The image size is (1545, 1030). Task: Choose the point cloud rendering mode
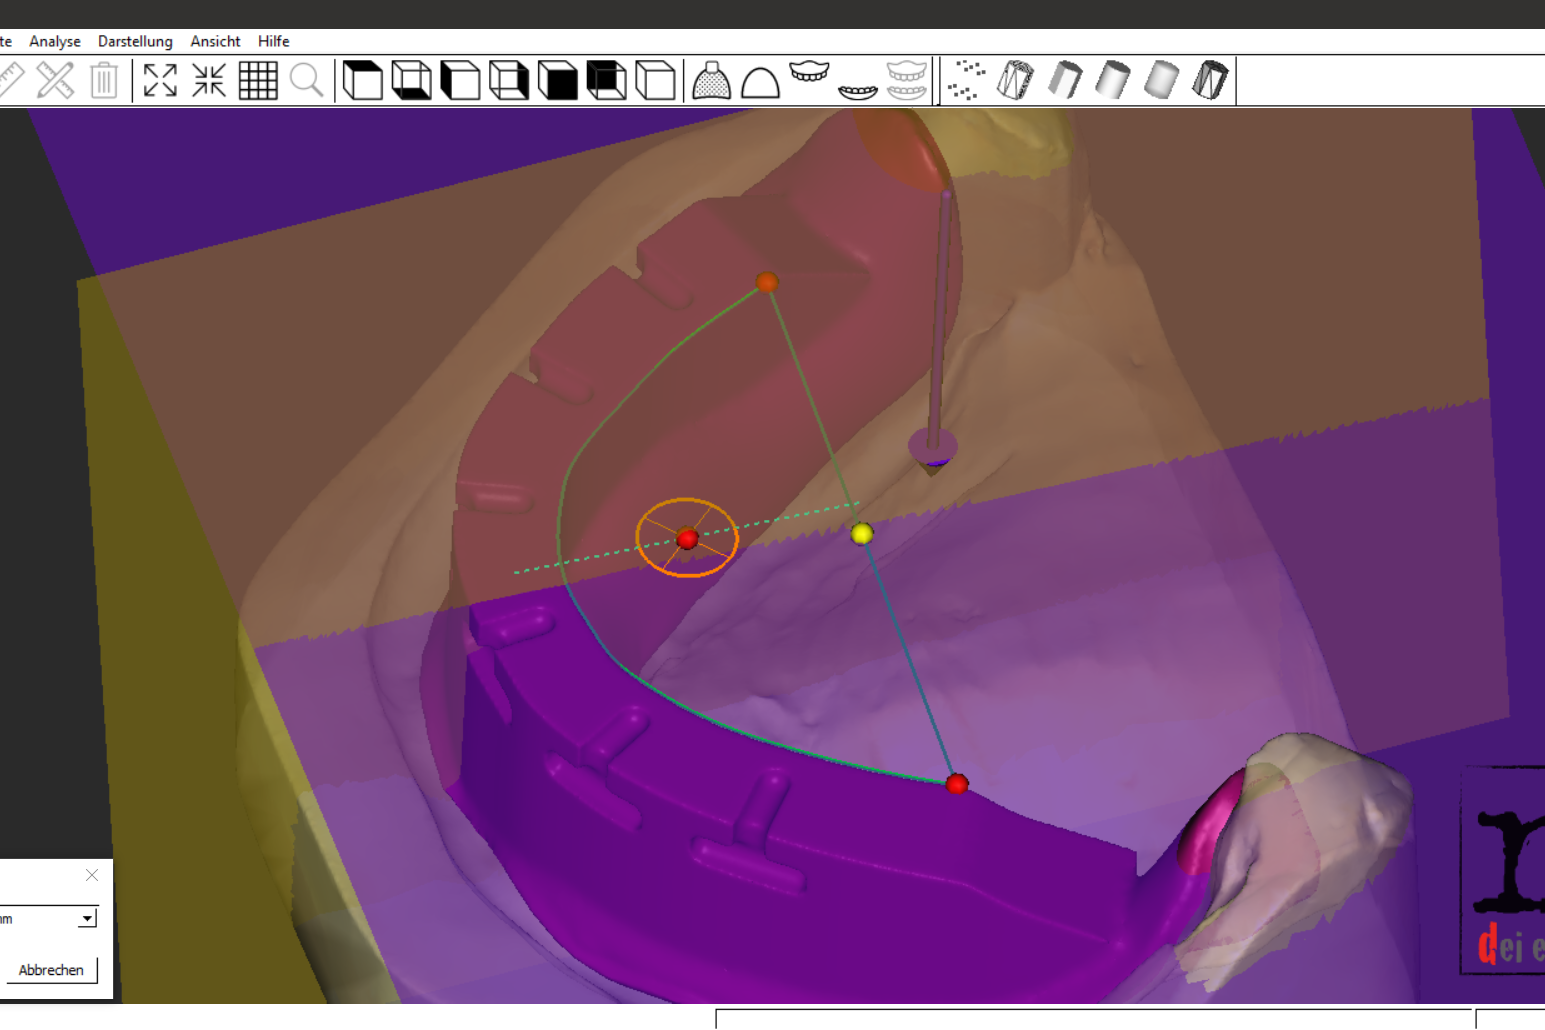pos(966,80)
